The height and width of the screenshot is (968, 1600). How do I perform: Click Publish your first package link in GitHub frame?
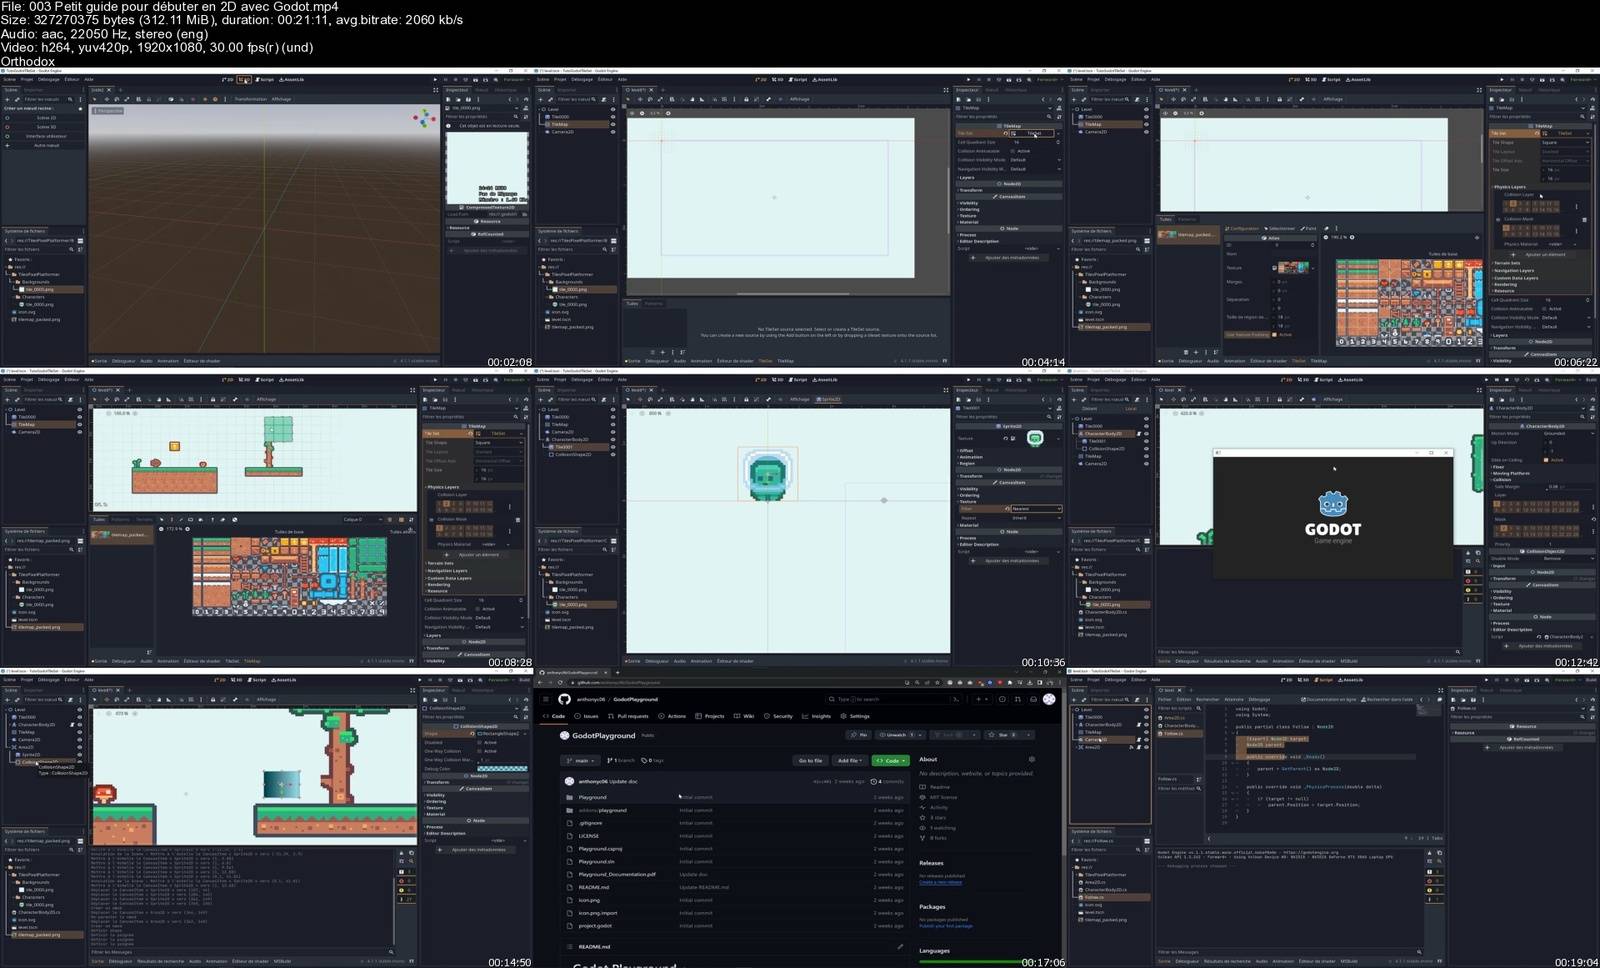946,926
